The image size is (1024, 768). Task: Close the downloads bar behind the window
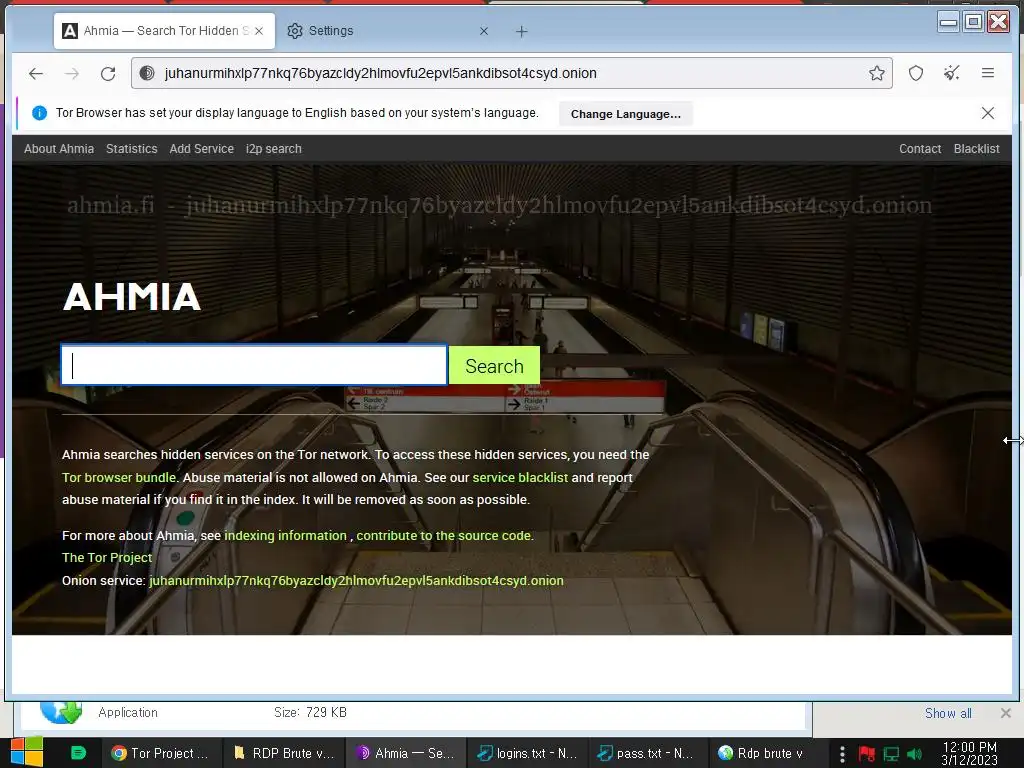coord(1006,713)
